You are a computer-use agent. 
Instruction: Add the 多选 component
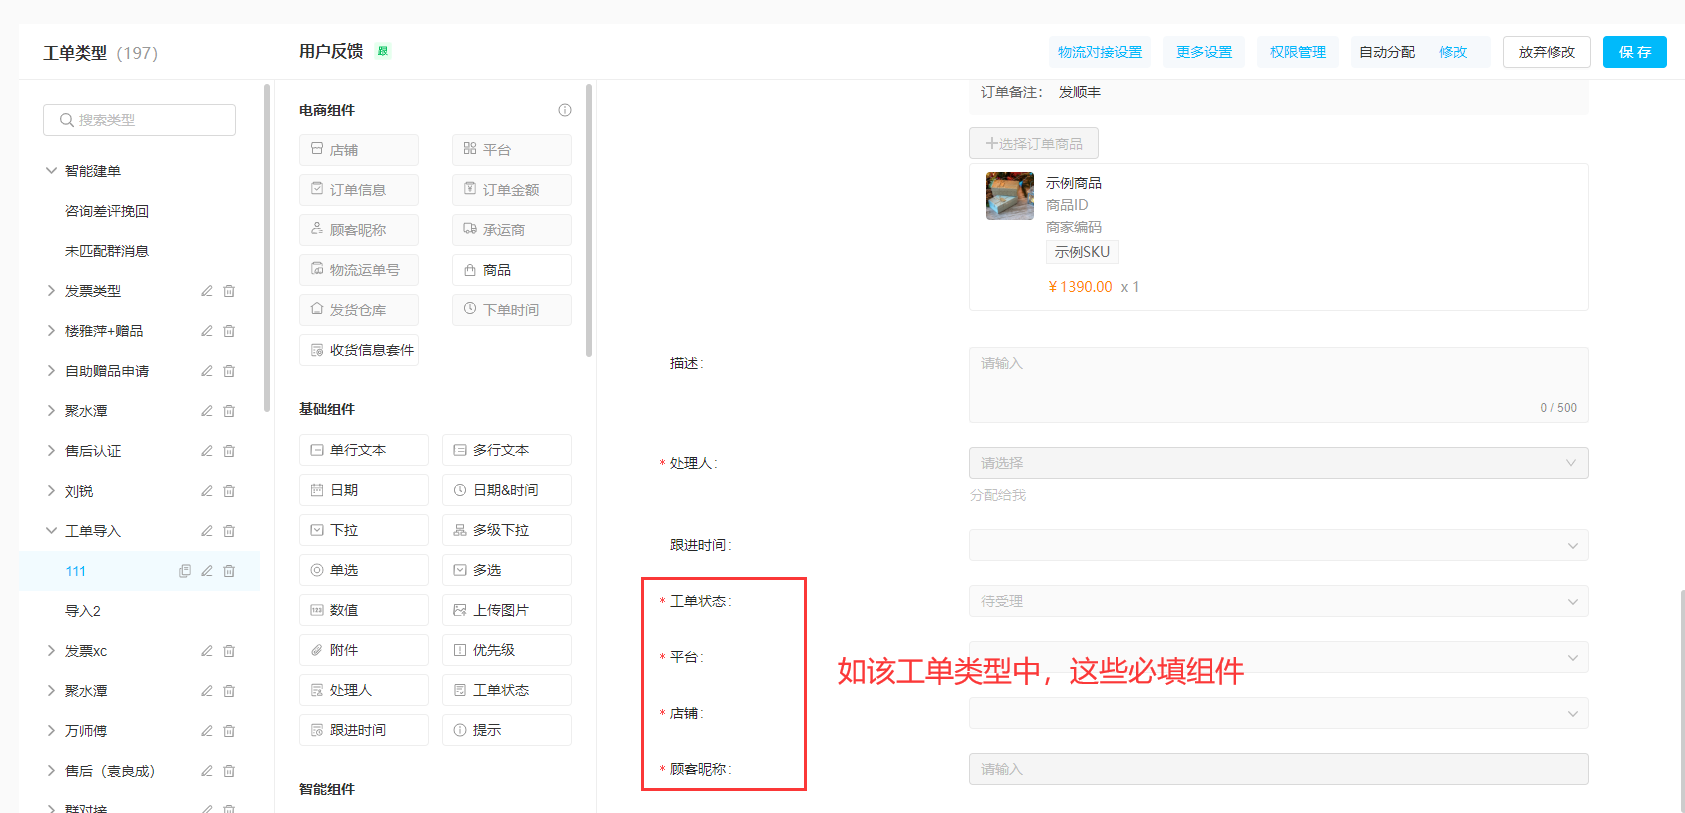(x=507, y=570)
